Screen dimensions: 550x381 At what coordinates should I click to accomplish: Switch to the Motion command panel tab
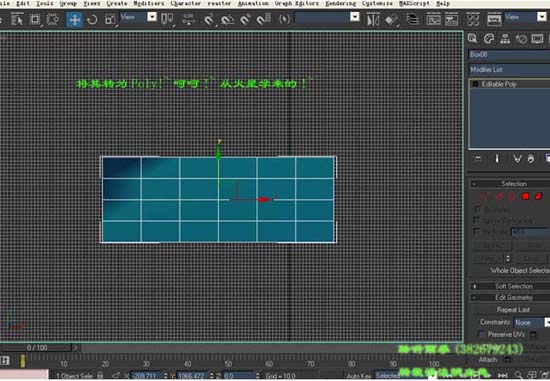tap(521, 39)
